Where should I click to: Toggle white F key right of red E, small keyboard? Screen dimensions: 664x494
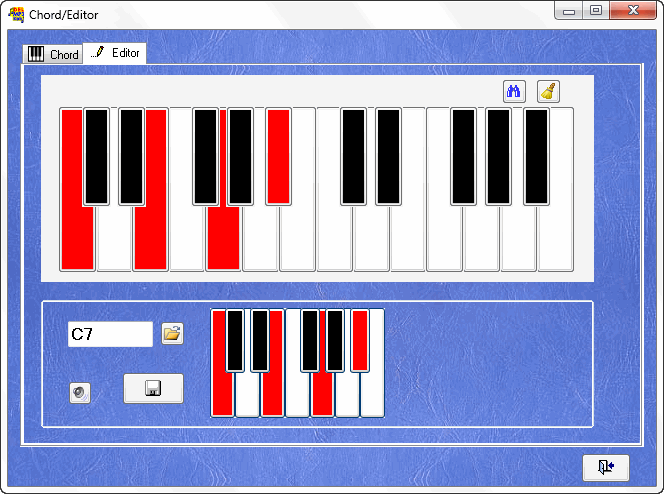[x=297, y=396]
